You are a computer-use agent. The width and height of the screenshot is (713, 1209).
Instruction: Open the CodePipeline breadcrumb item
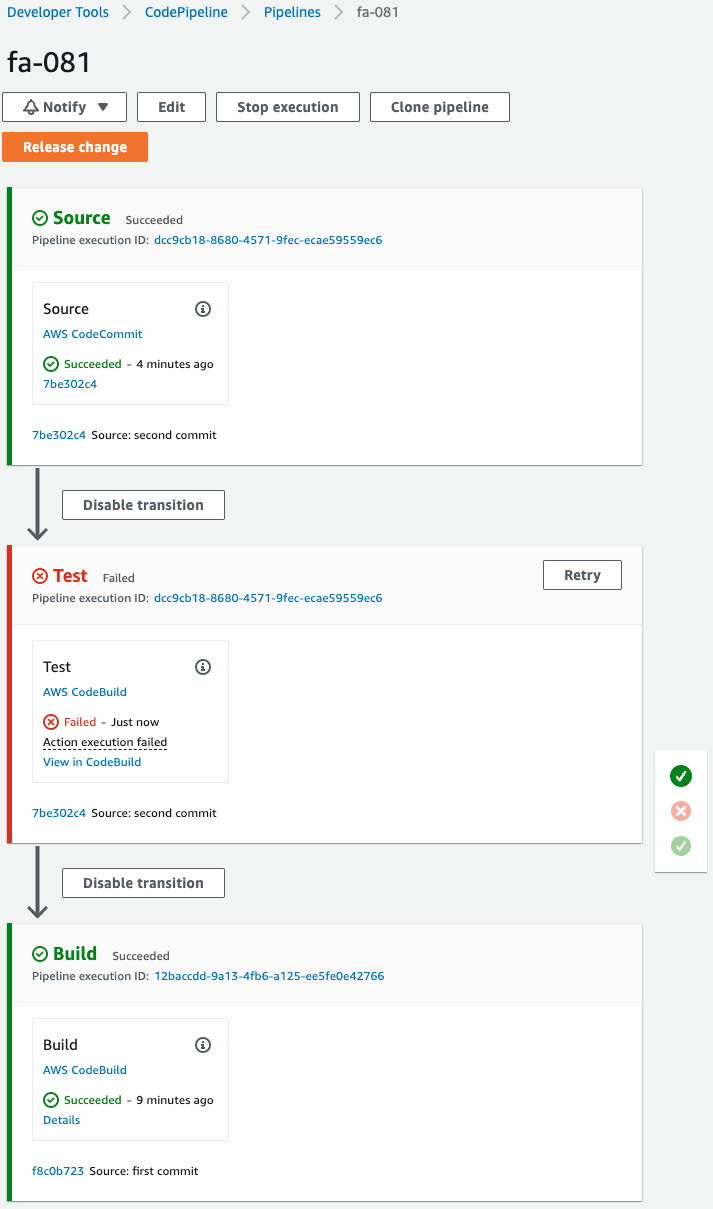[x=185, y=12]
